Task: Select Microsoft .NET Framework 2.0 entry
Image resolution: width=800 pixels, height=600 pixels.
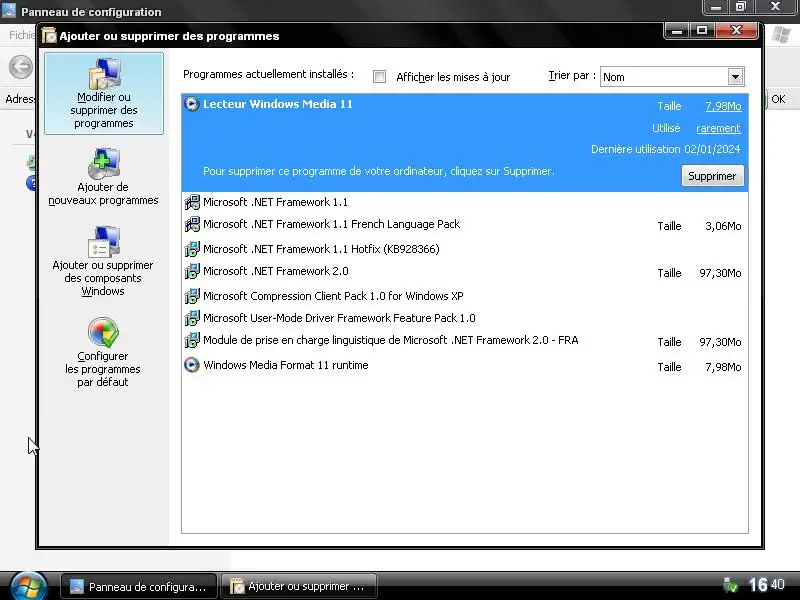Action: (465, 271)
